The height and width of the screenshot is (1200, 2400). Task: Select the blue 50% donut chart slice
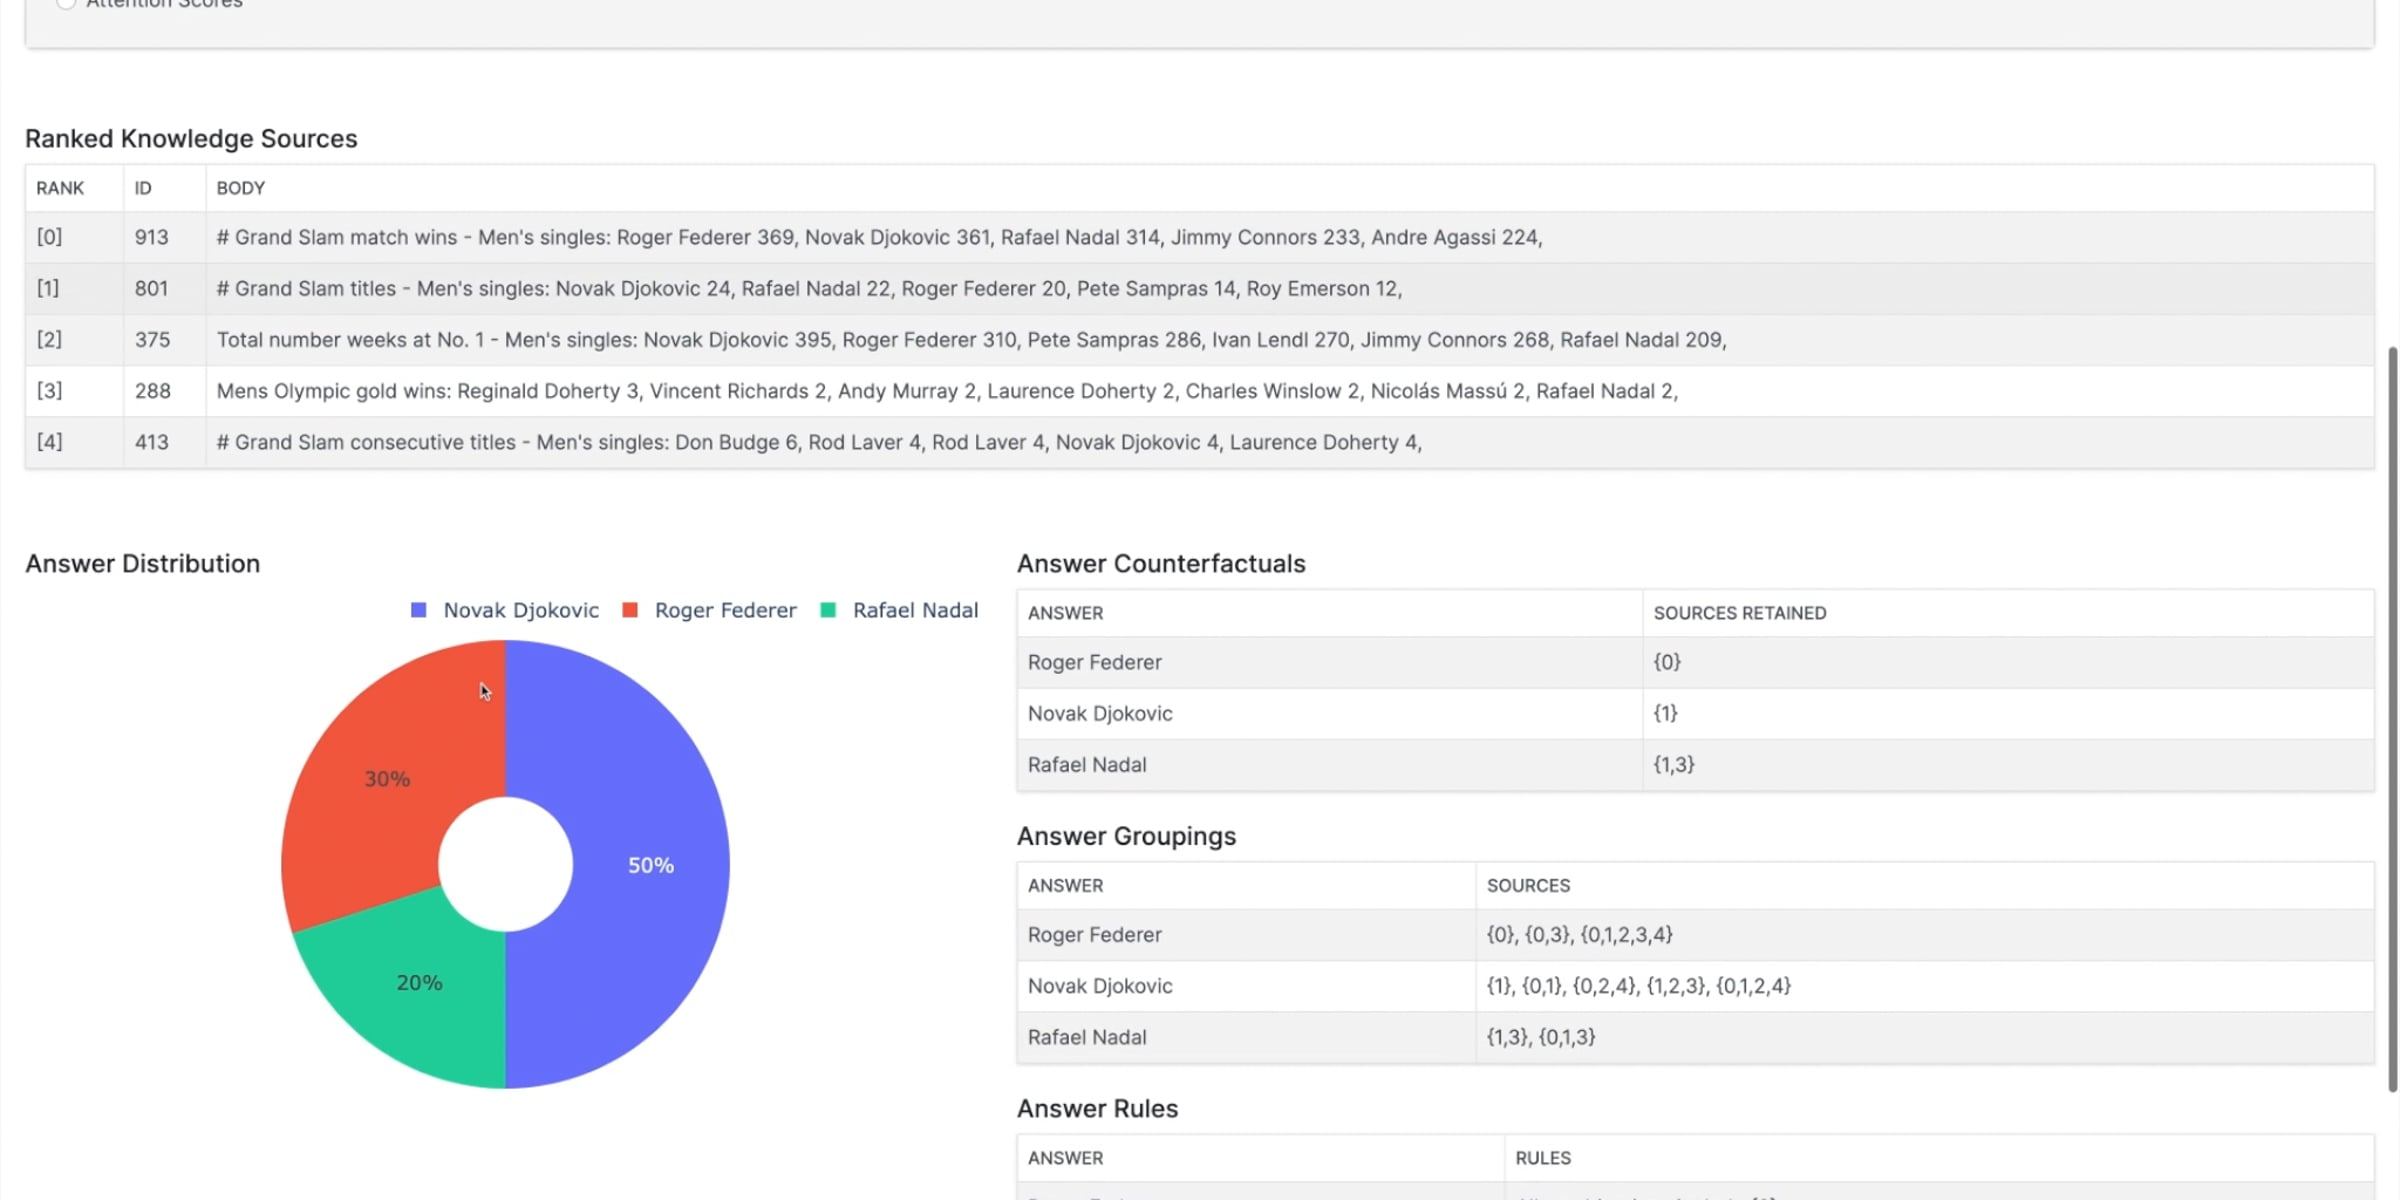[x=650, y=864]
